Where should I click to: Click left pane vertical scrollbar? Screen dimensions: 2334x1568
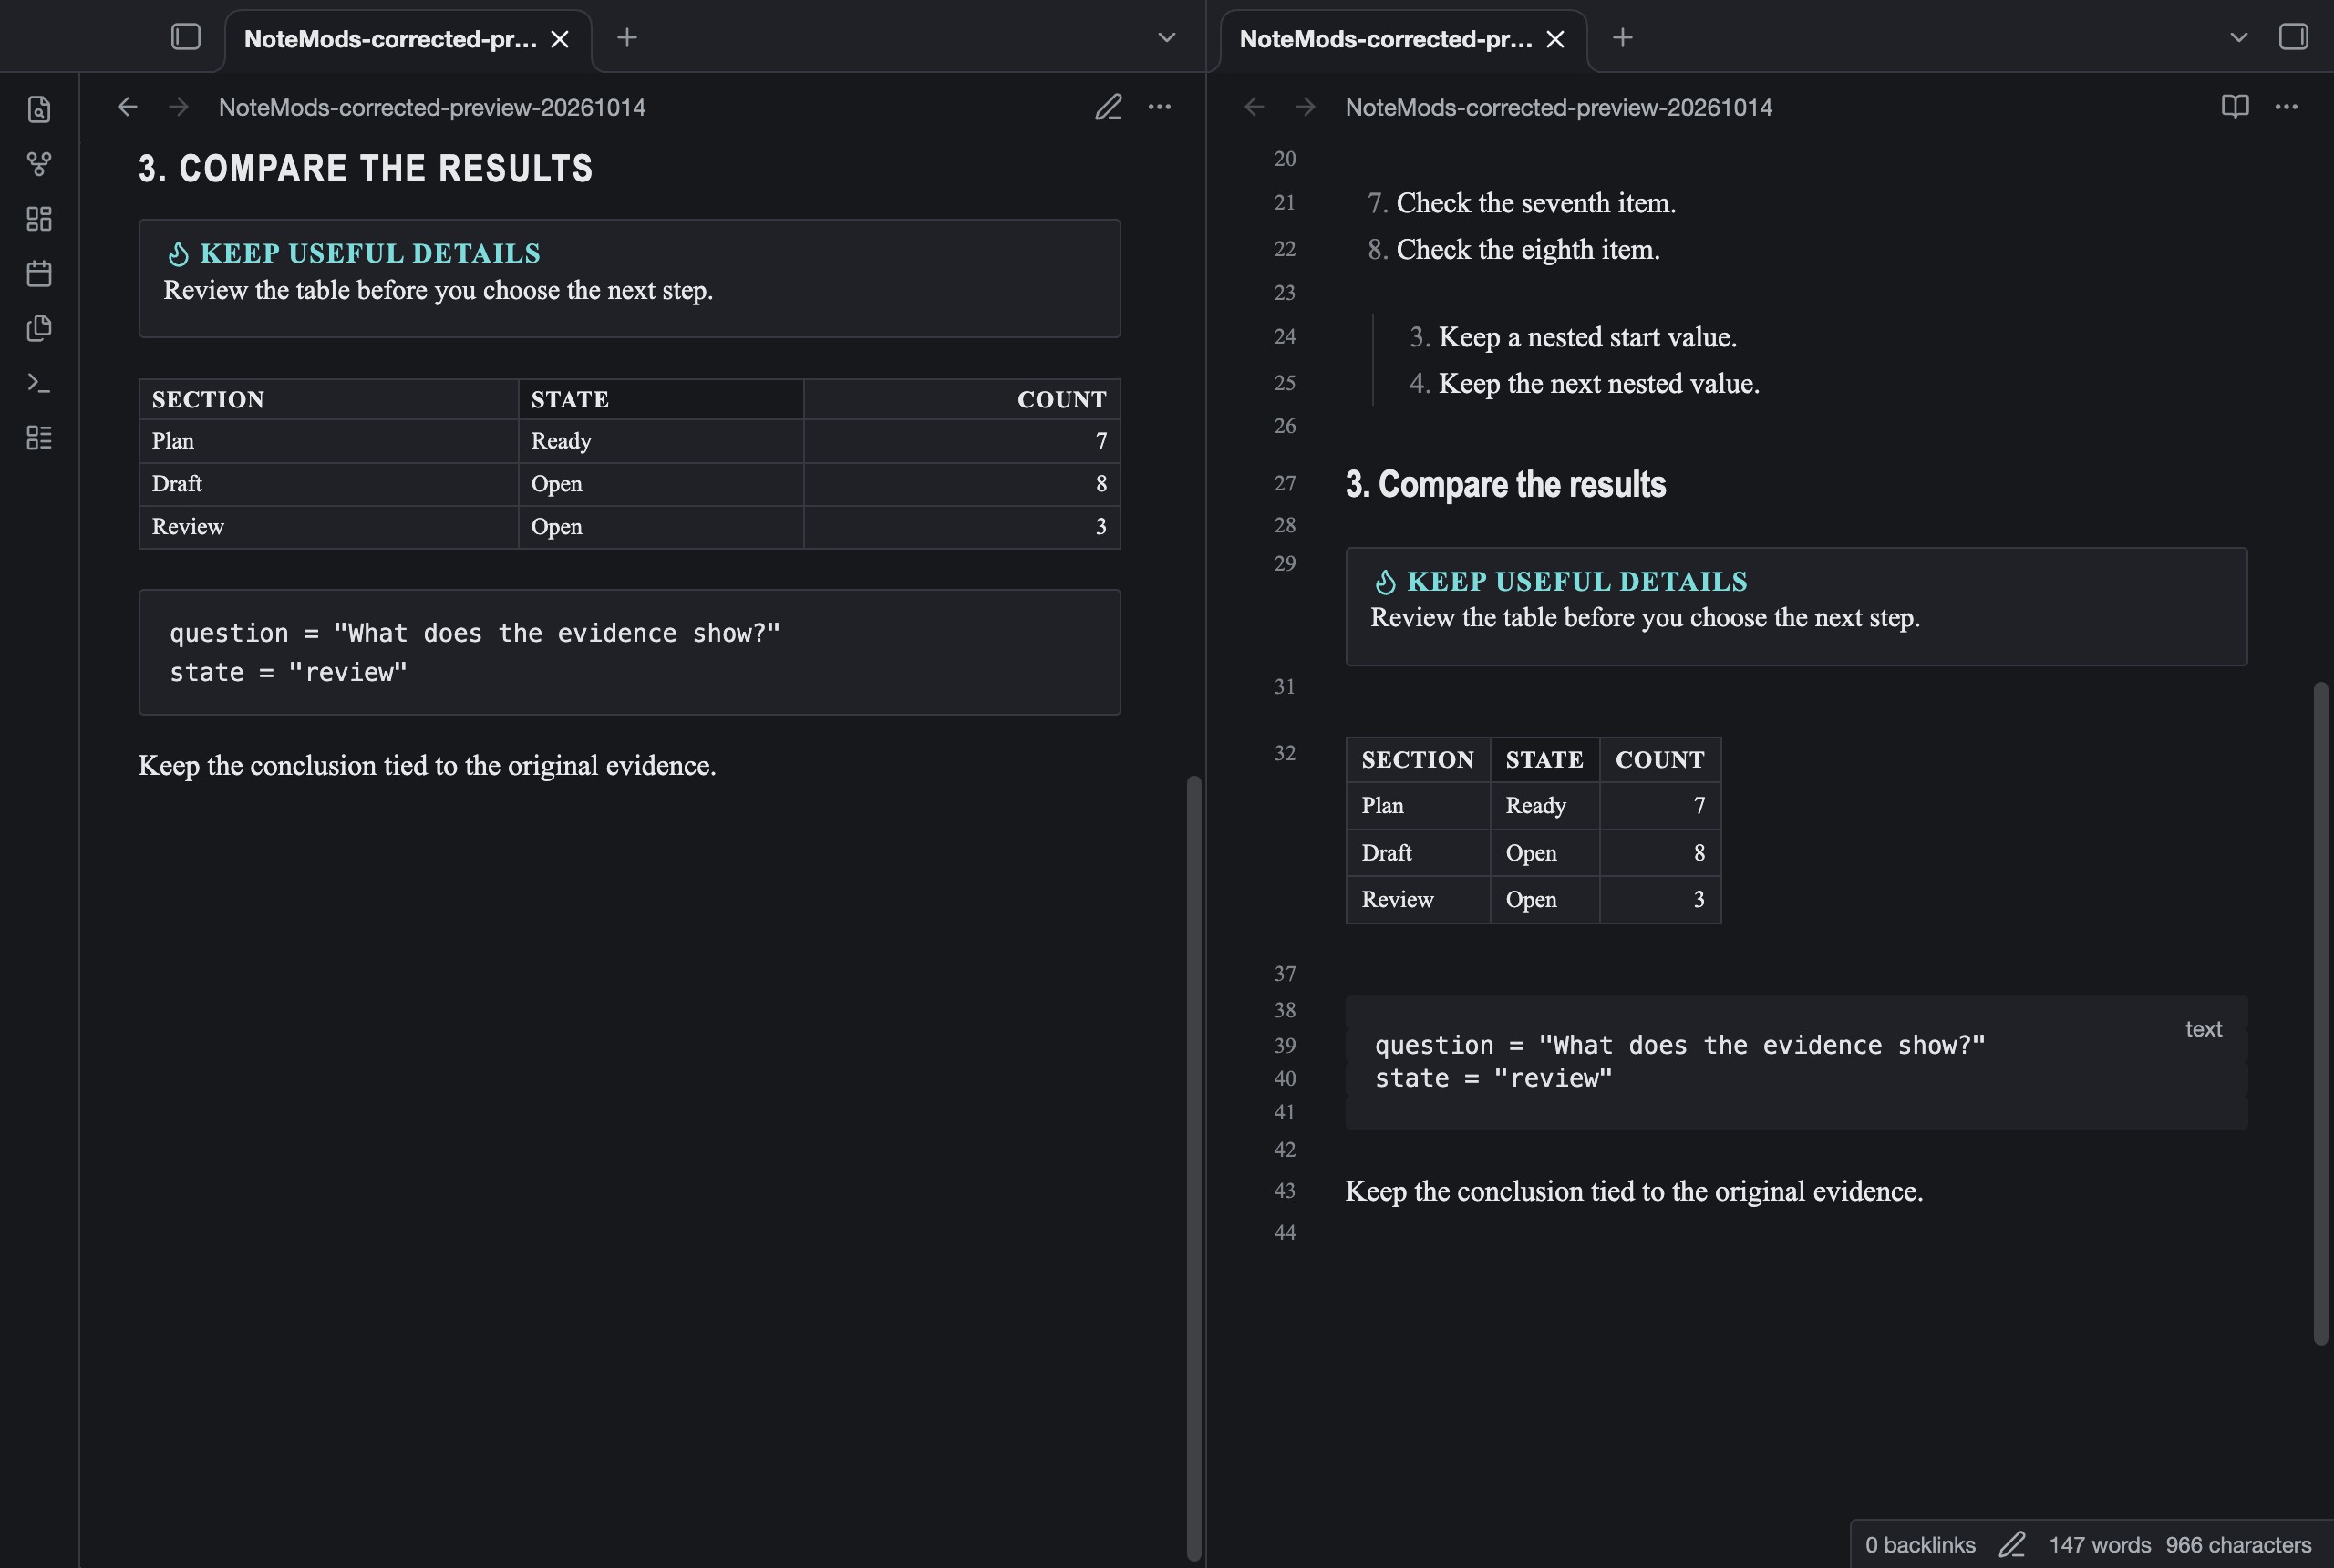1193,1167
